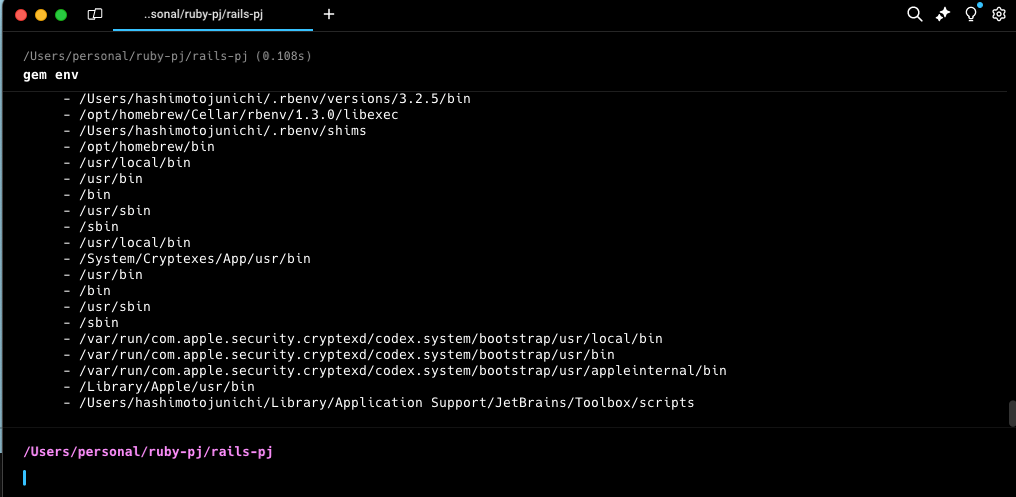The width and height of the screenshot is (1016, 497).
Task: Minimize the window with yellow button
Action: pyautogui.click(x=41, y=15)
